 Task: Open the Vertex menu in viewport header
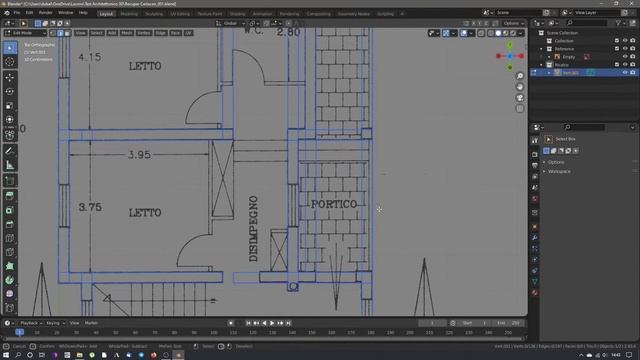[144, 33]
